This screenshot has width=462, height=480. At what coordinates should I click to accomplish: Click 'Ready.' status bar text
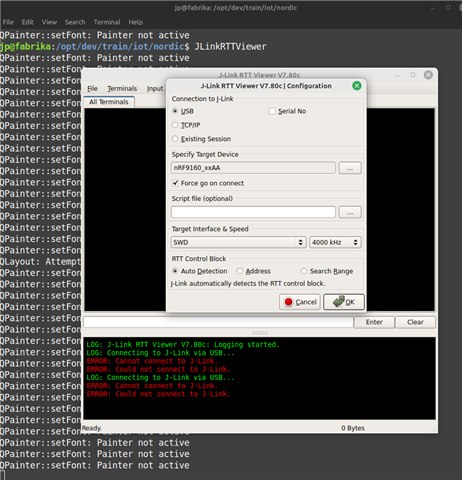(x=92, y=428)
